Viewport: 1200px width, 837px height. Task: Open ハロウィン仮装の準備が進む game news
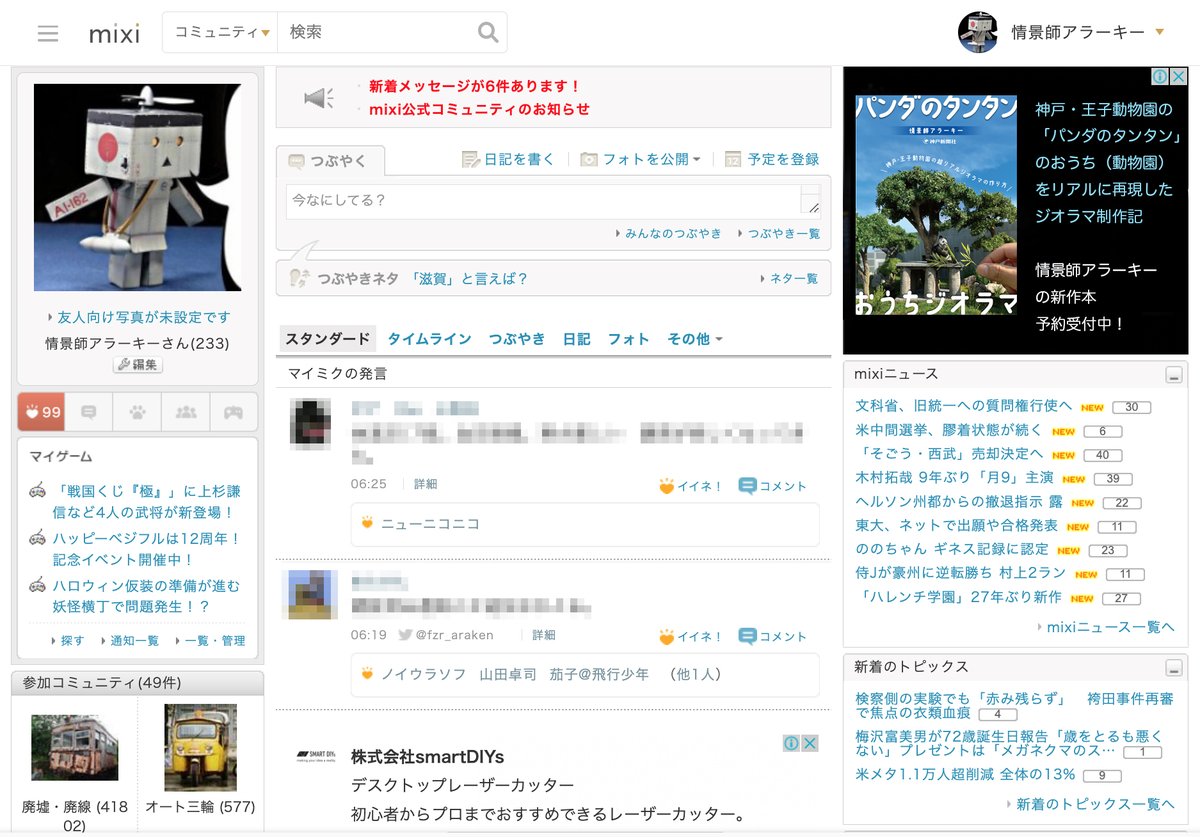point(147,596)
